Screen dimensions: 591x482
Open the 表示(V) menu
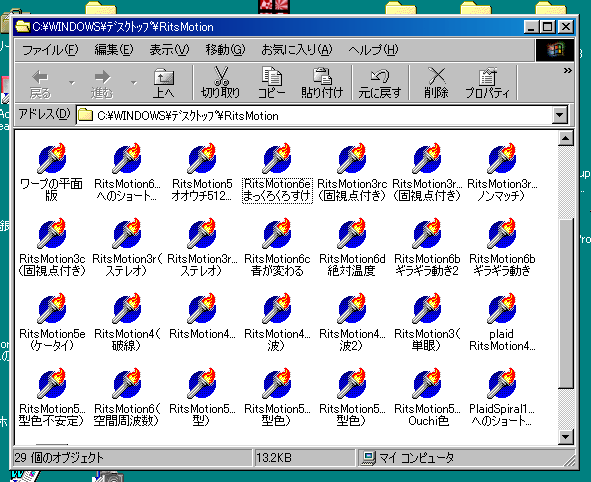click(x=169, y=50)
